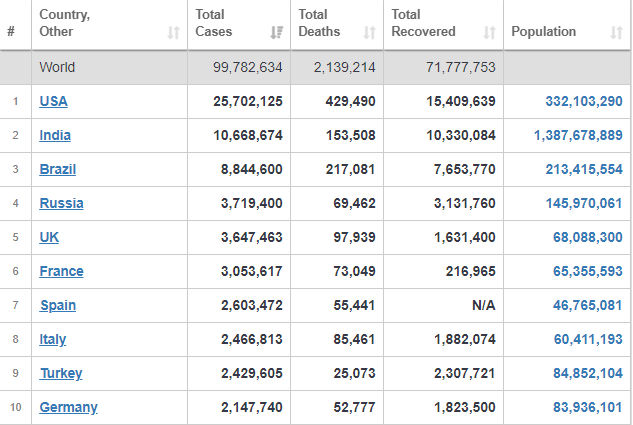Screen dimensions: 633x425
Task: Click the Country, Other header text
Action: pyautogui.click(x=65, y=23)
